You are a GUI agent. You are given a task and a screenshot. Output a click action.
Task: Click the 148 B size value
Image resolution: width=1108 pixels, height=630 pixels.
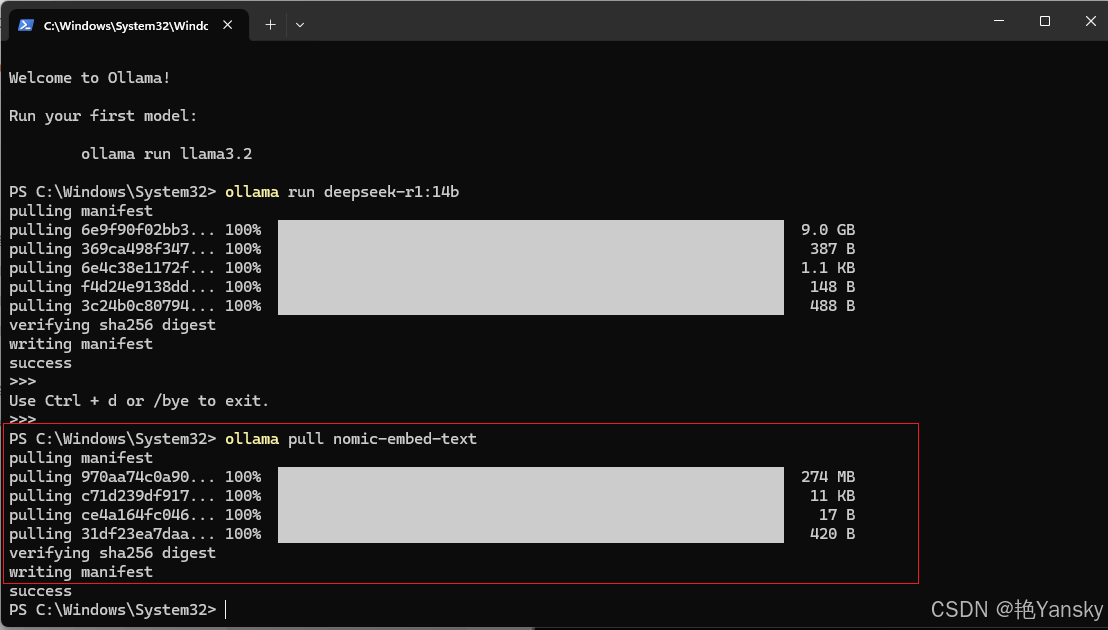point(832,287)
